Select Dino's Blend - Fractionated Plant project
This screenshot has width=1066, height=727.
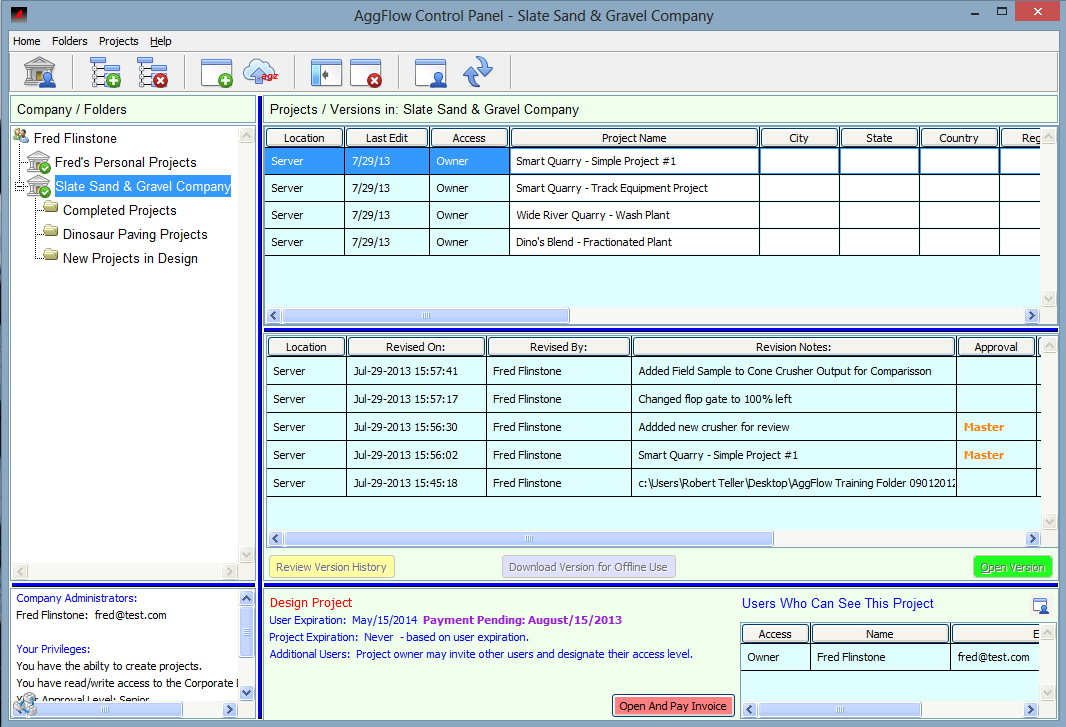coord(652,242)
